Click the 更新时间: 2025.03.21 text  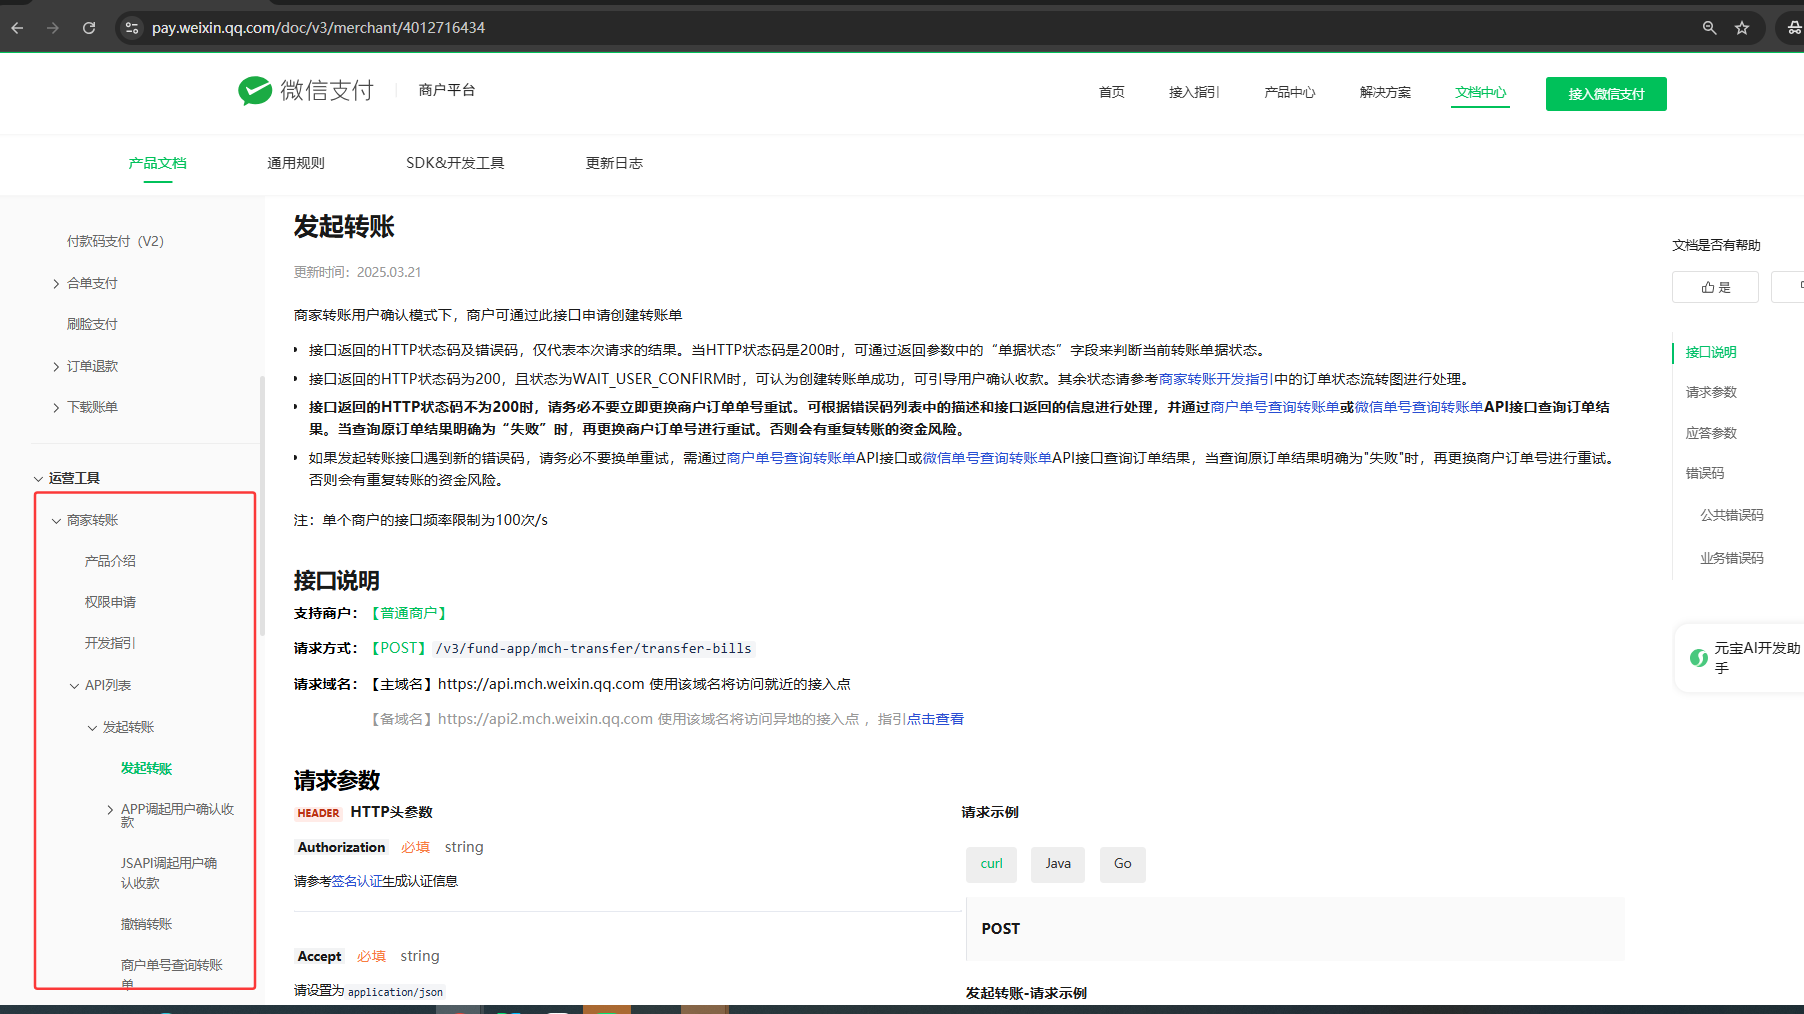pyautogui.click(x=357, y=272)
